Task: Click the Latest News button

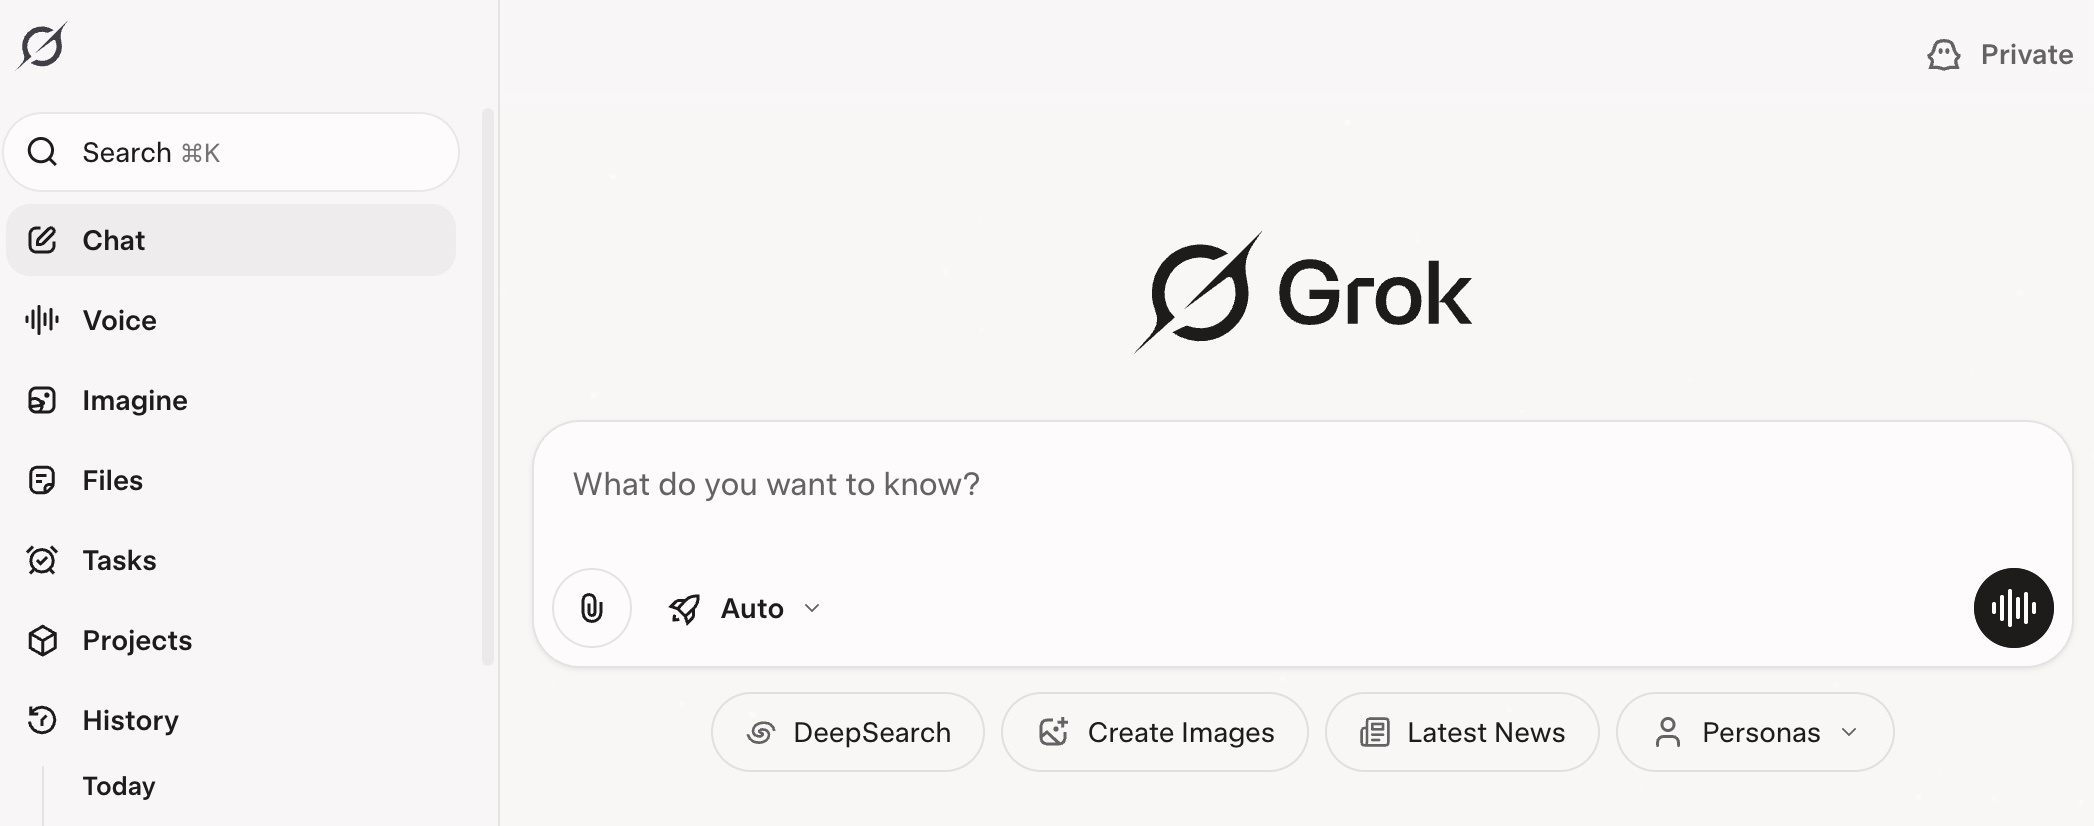Action: click(x=1462, y=732)
